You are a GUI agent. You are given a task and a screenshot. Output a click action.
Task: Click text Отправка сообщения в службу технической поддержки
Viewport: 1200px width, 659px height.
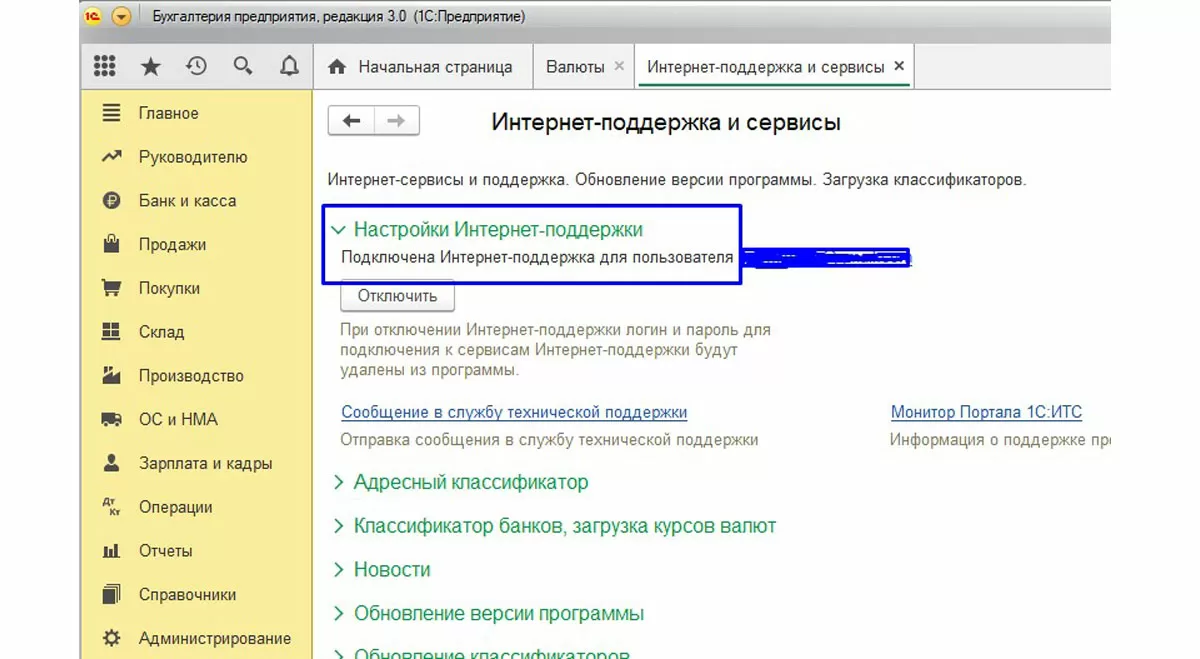[x=549, y=440]
